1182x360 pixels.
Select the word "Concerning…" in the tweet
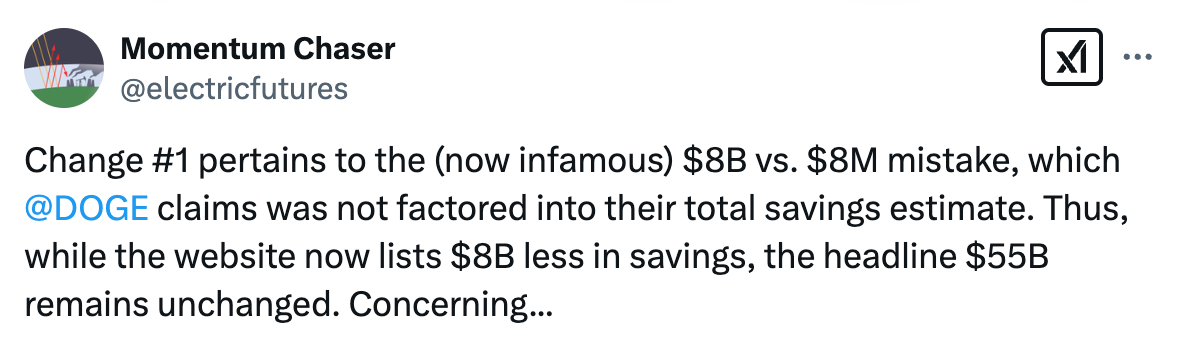451,305
